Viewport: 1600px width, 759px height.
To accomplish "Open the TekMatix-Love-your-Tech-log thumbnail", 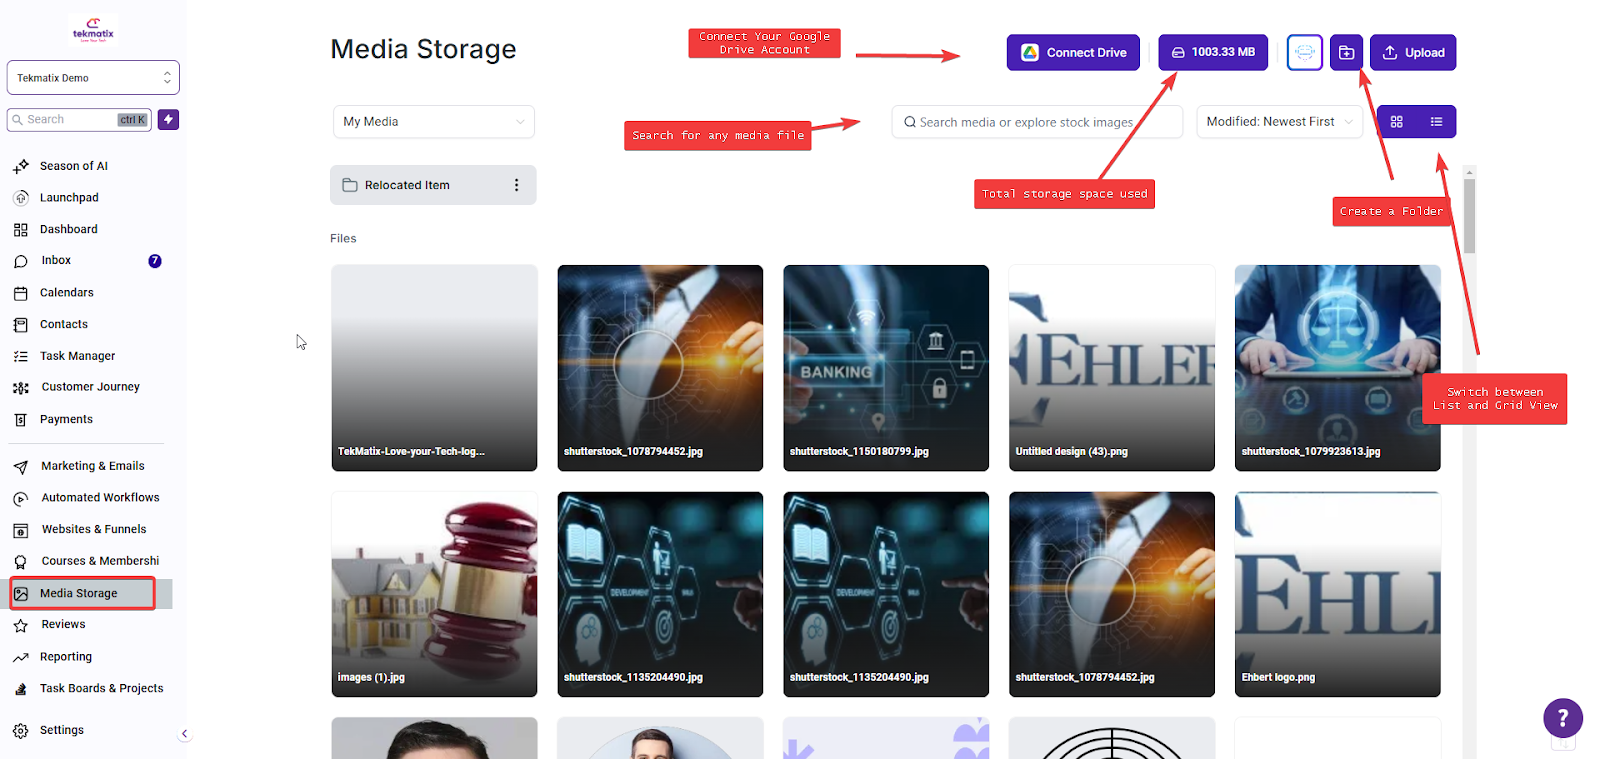I will (434, 368).
